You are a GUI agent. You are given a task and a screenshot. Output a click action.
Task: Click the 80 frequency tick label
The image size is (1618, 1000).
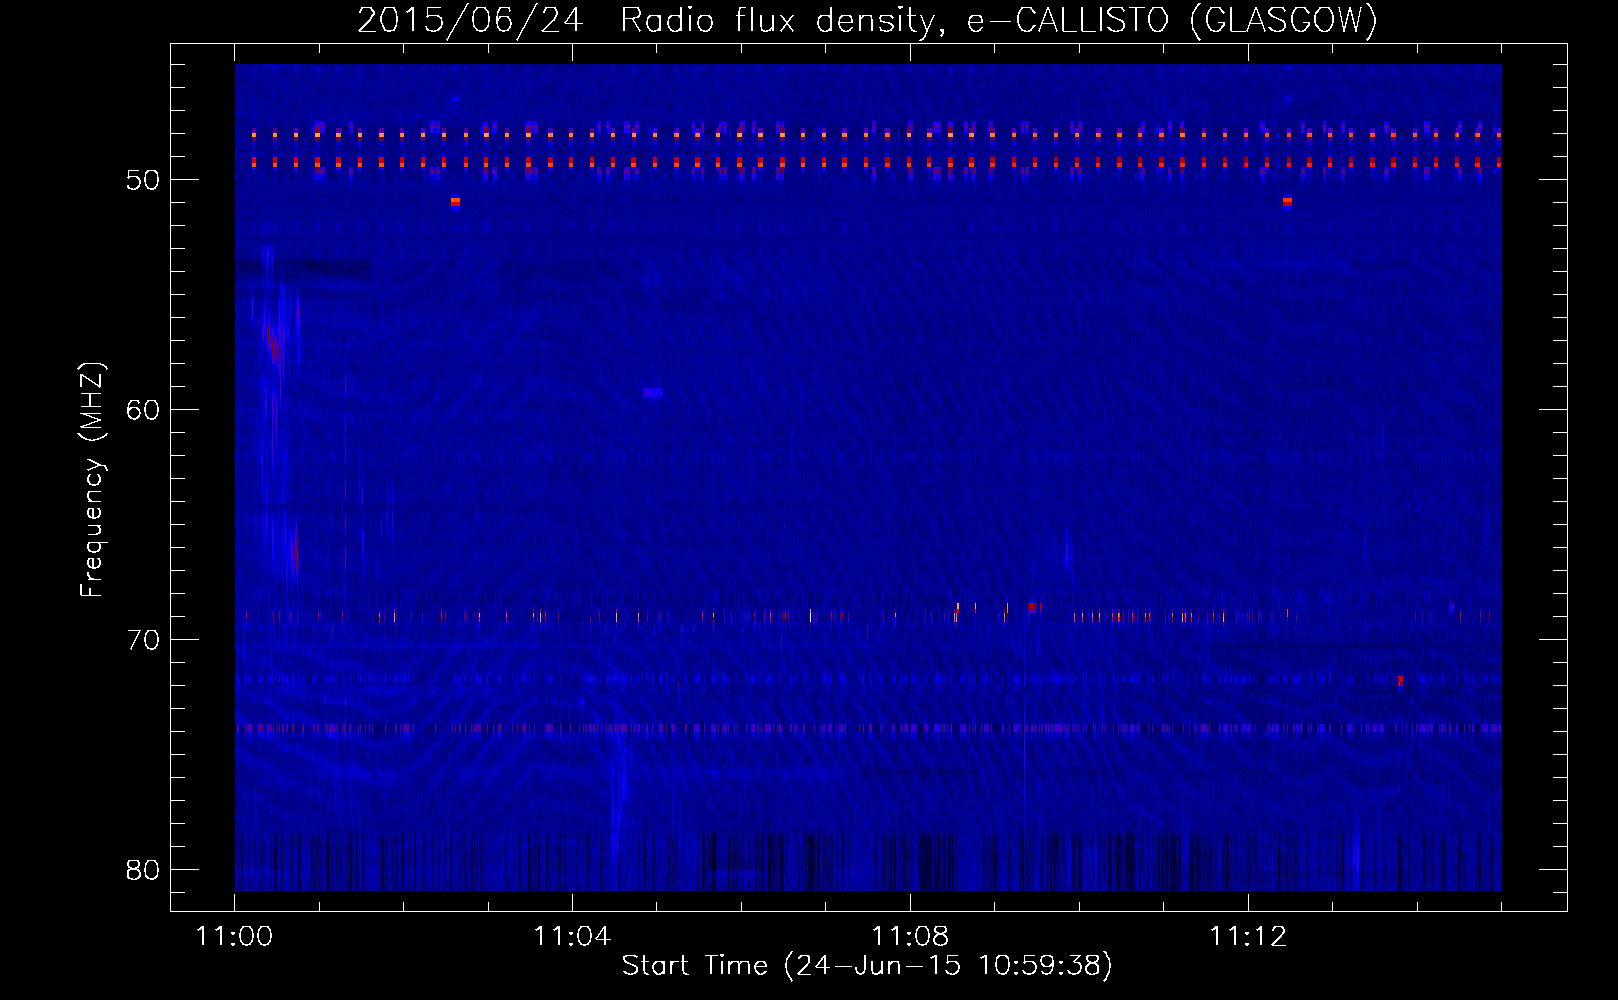click(144, 870)
